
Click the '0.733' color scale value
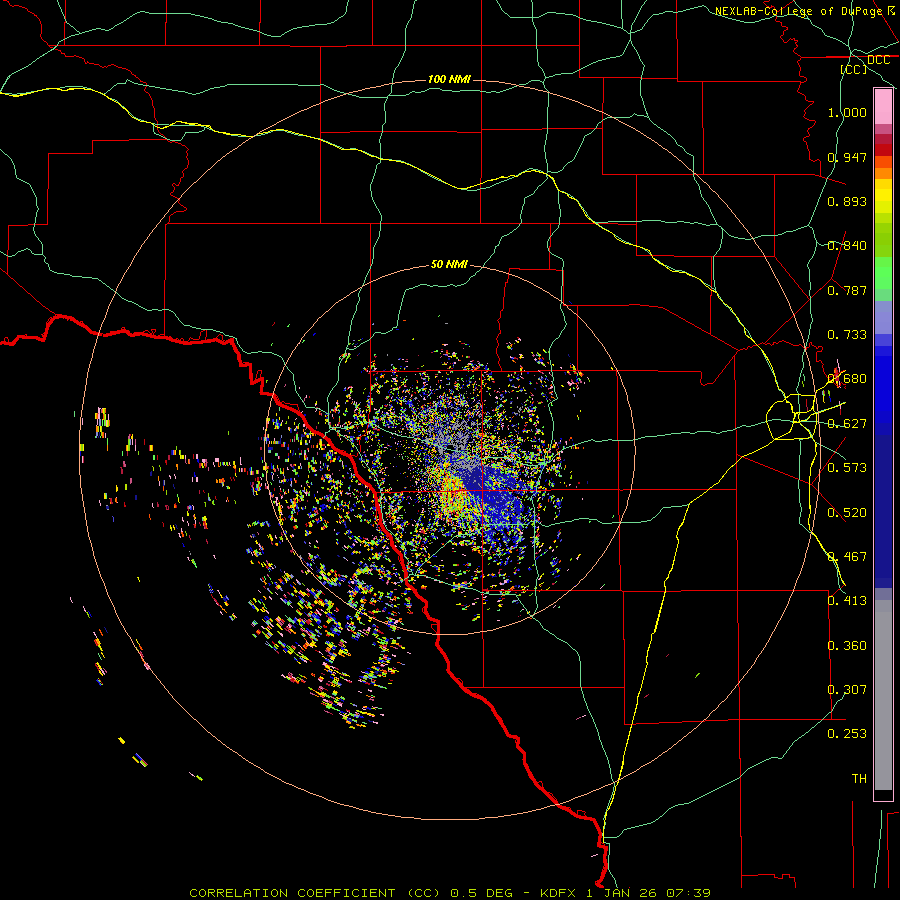tap(847, 335)
